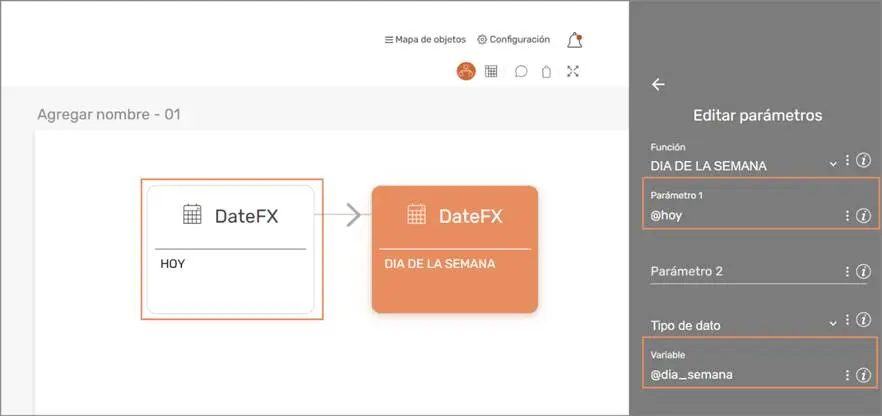Show info for the Función field
The image size is (882, 416).
pyautogui.click(x=864, y=161)
